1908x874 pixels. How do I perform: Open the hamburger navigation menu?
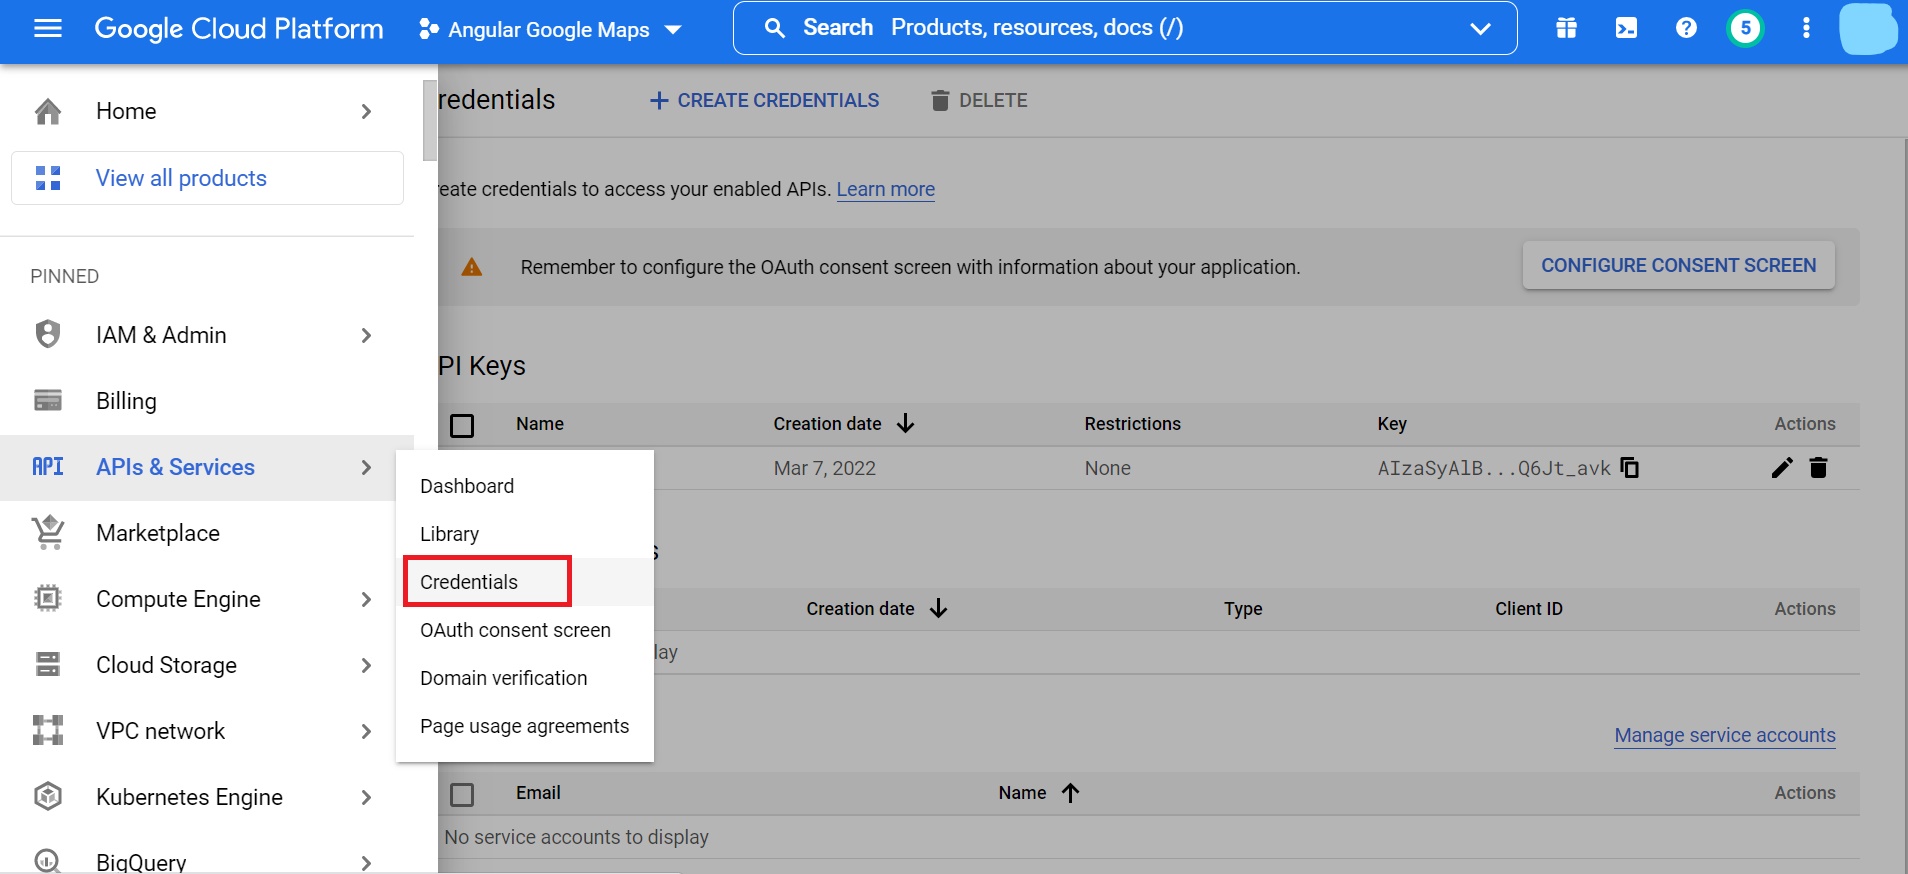coord(47,29)
